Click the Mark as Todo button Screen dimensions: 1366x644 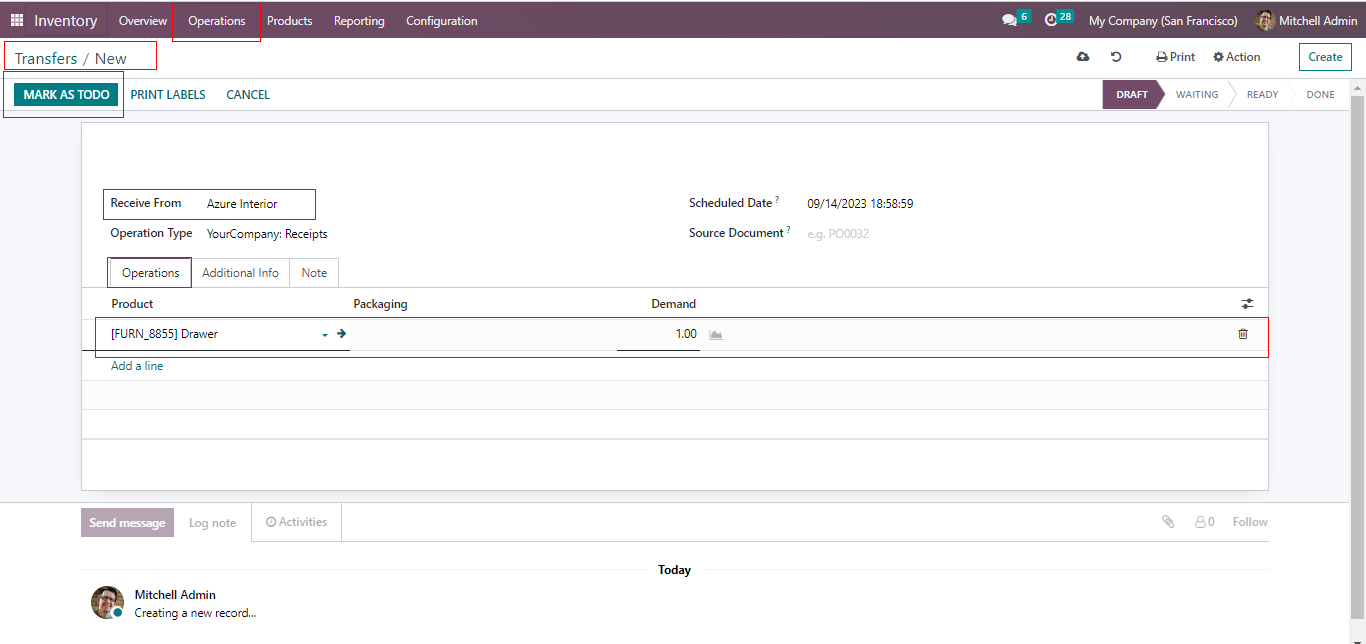(x=66, y=95)
